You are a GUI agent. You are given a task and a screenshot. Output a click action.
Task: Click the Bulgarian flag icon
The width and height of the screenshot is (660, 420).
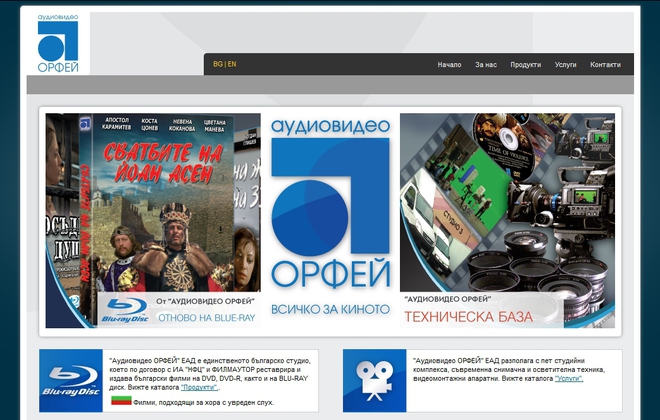[121, 401]
